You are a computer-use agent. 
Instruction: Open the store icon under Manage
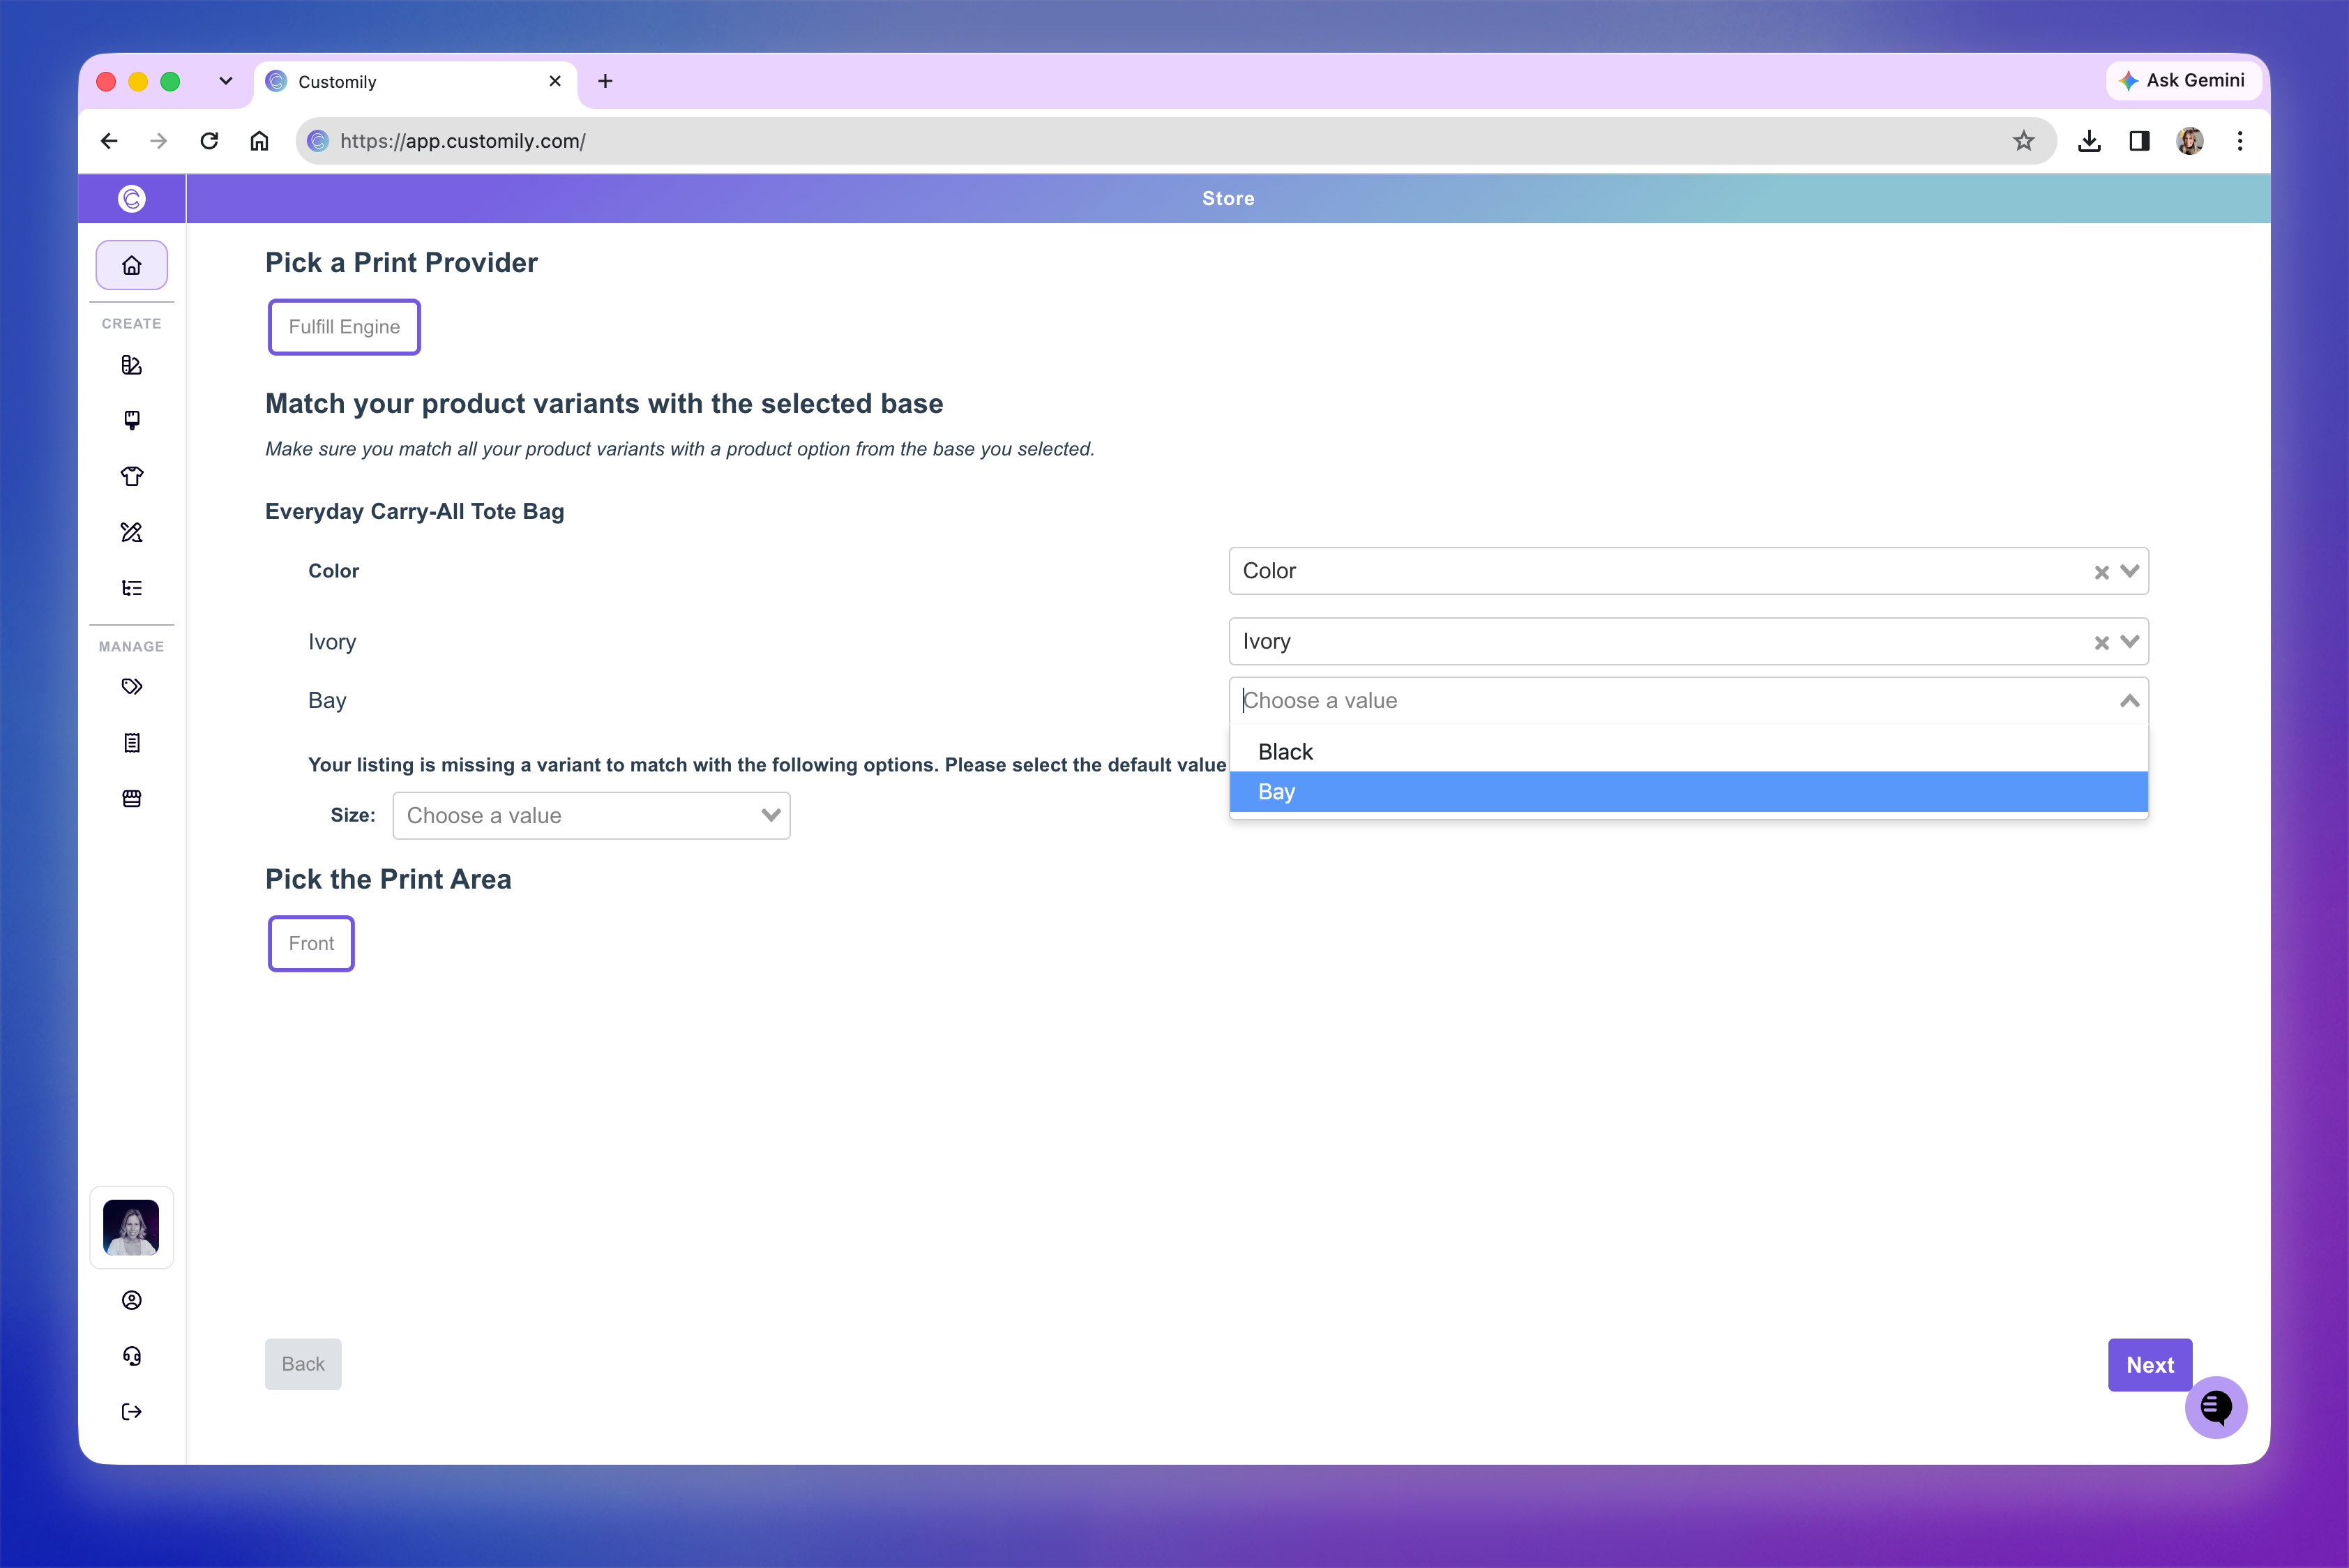coord(131,798)
